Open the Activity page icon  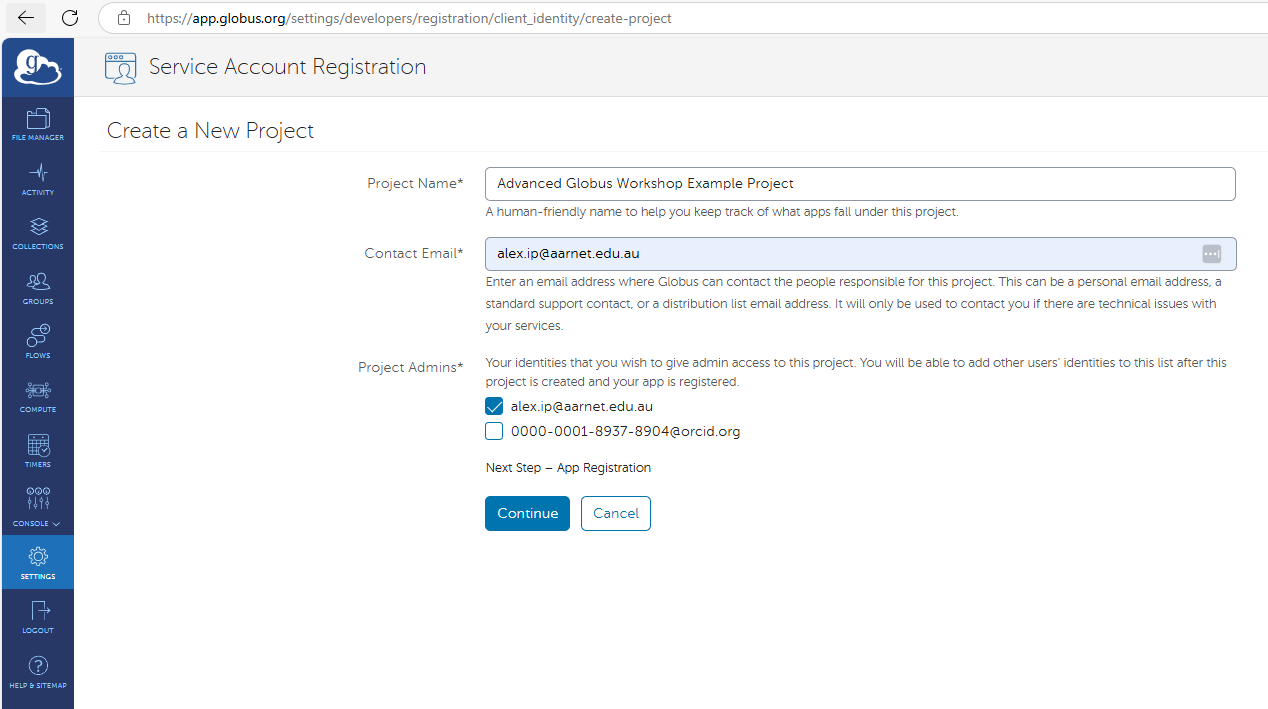coord(38,178)
